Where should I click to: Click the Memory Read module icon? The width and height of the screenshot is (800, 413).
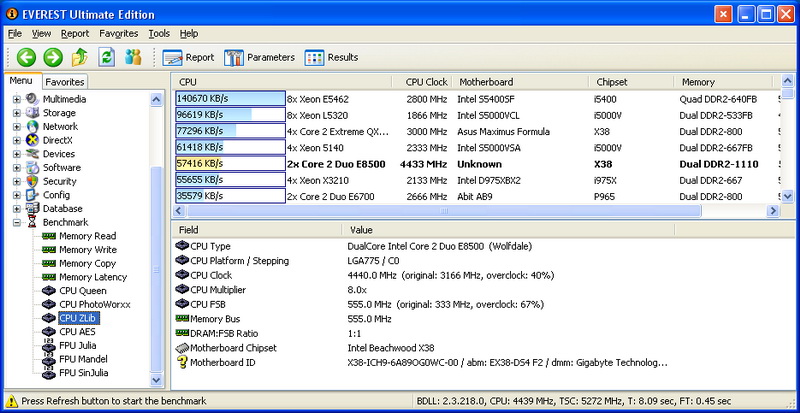[x=49, y=236]
